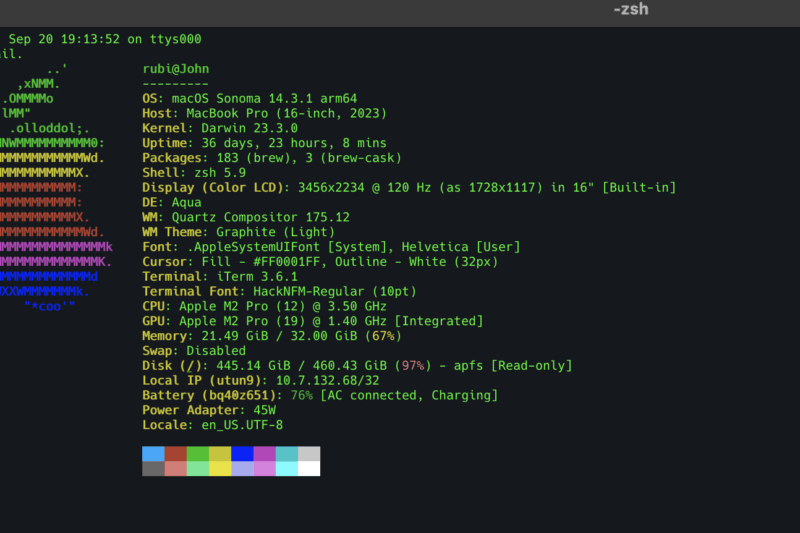Pick the dark gray swatch in bottom row
This screenshot has height=533, width=800.
[153, 468]
